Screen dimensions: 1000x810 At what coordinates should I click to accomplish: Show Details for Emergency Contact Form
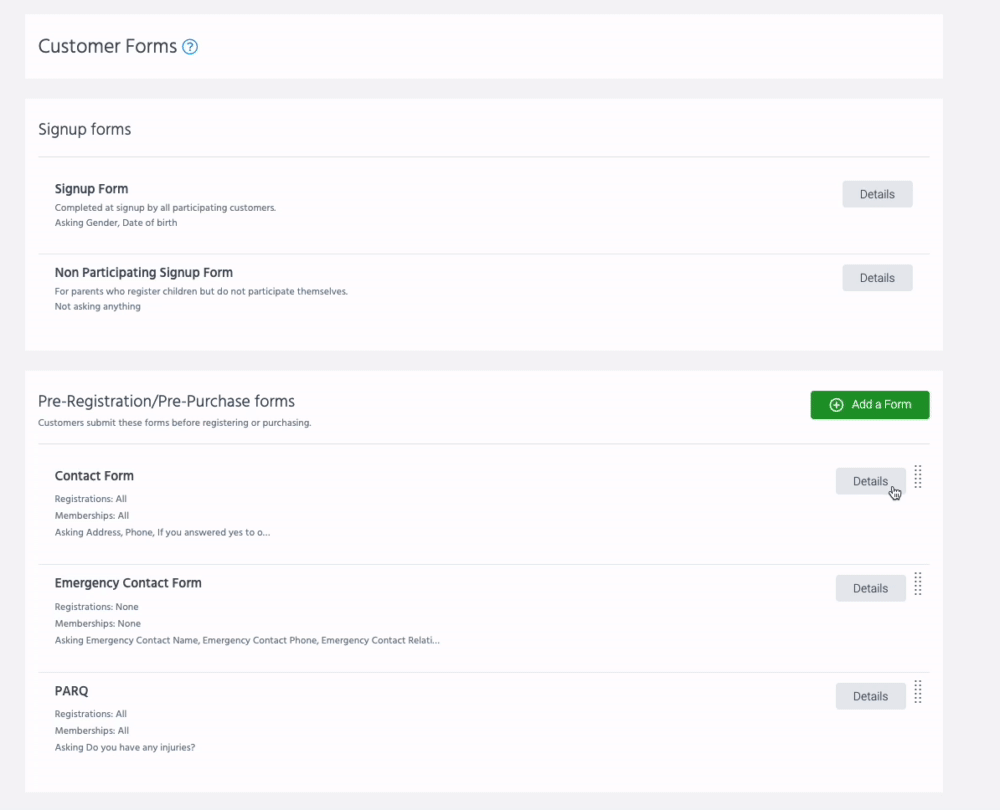870,589
